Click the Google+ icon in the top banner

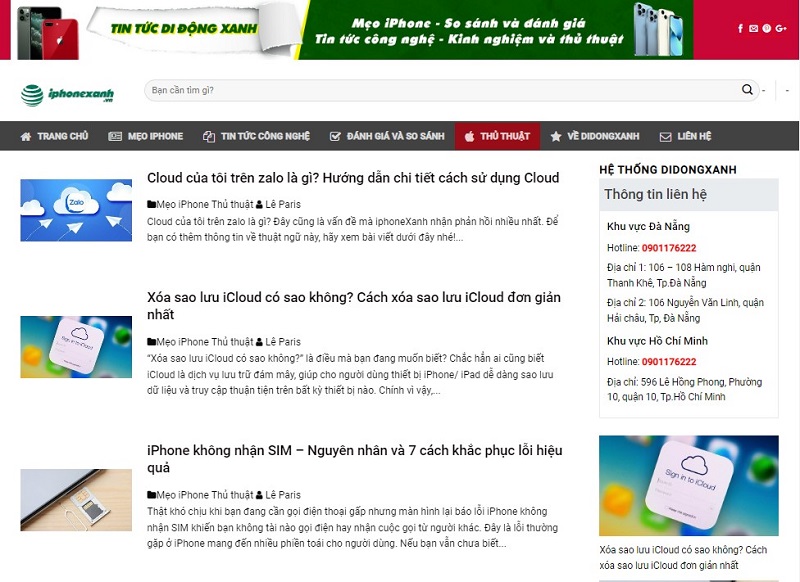click(x=781, y=29)
